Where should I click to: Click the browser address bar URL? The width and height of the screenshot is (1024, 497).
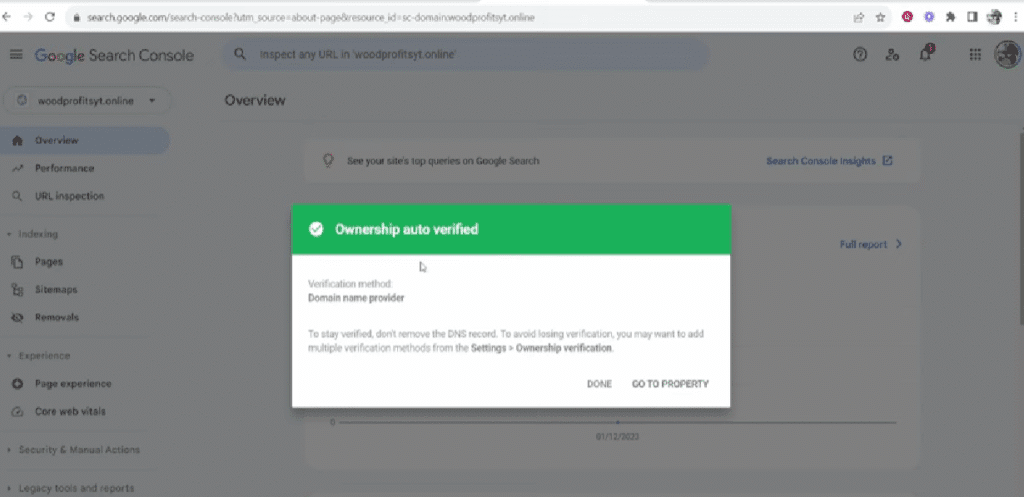click(x=311, y=18)
